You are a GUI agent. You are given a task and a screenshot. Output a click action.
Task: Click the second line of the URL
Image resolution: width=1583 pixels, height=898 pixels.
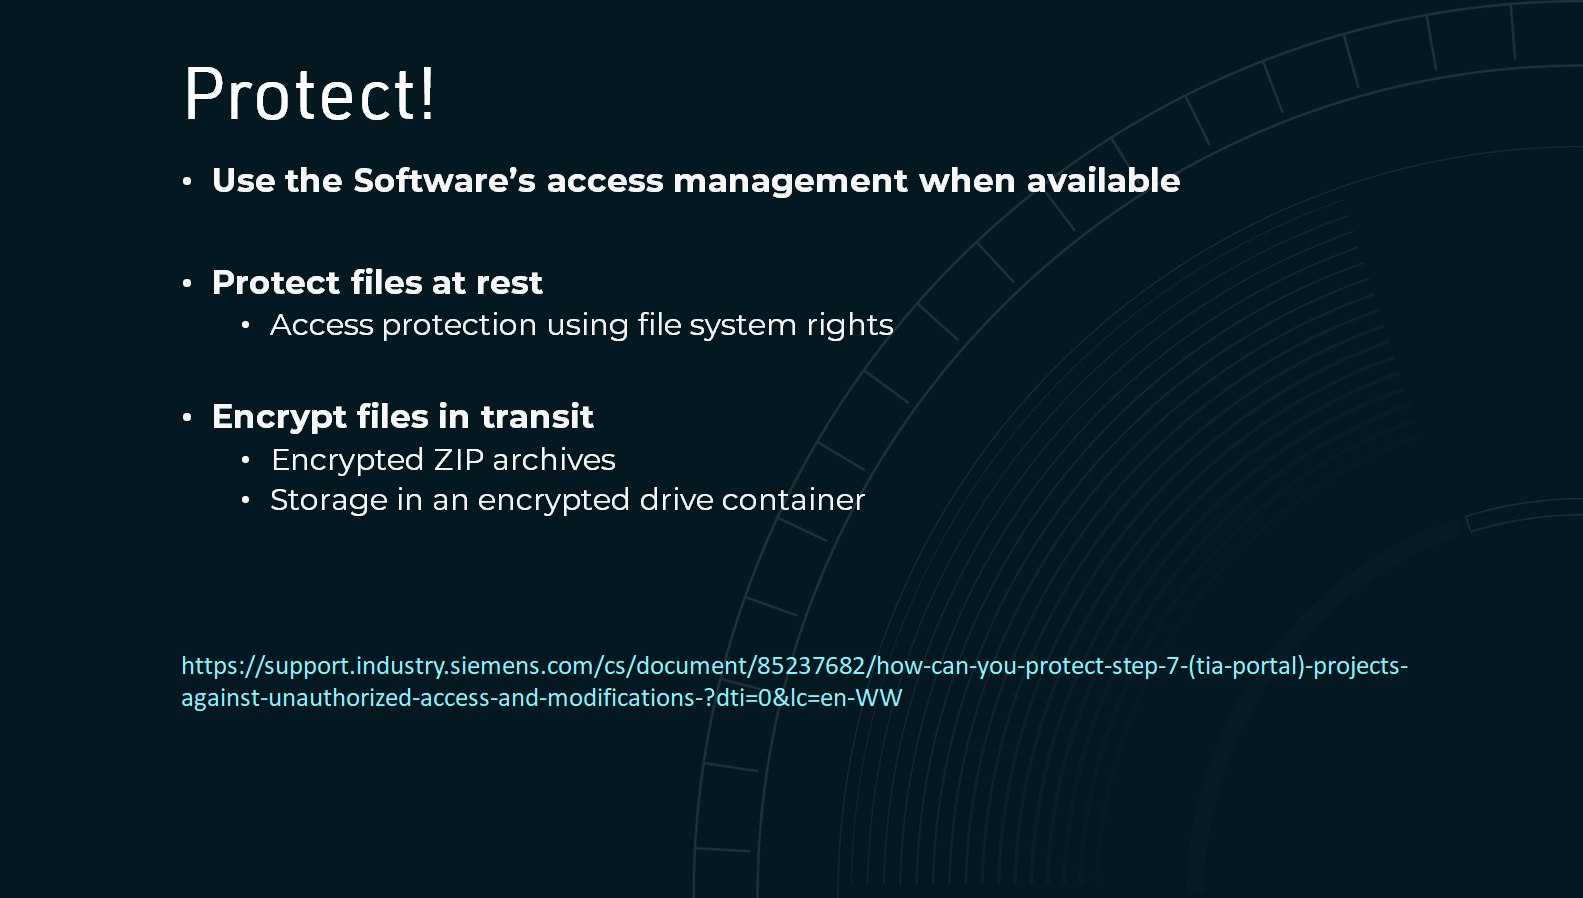[541, 697]
